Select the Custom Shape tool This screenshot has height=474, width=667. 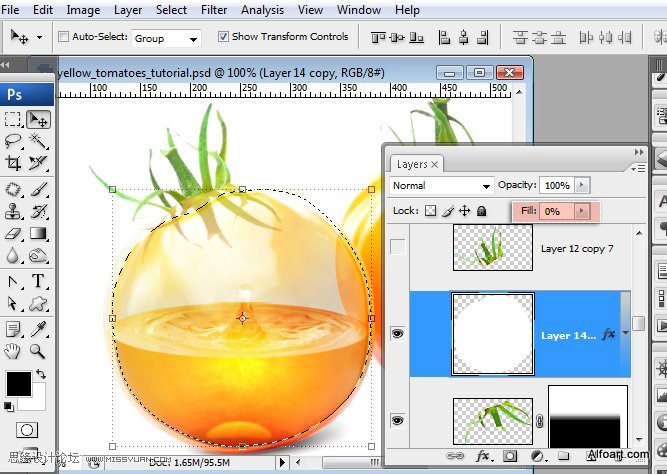click(38, 303)
